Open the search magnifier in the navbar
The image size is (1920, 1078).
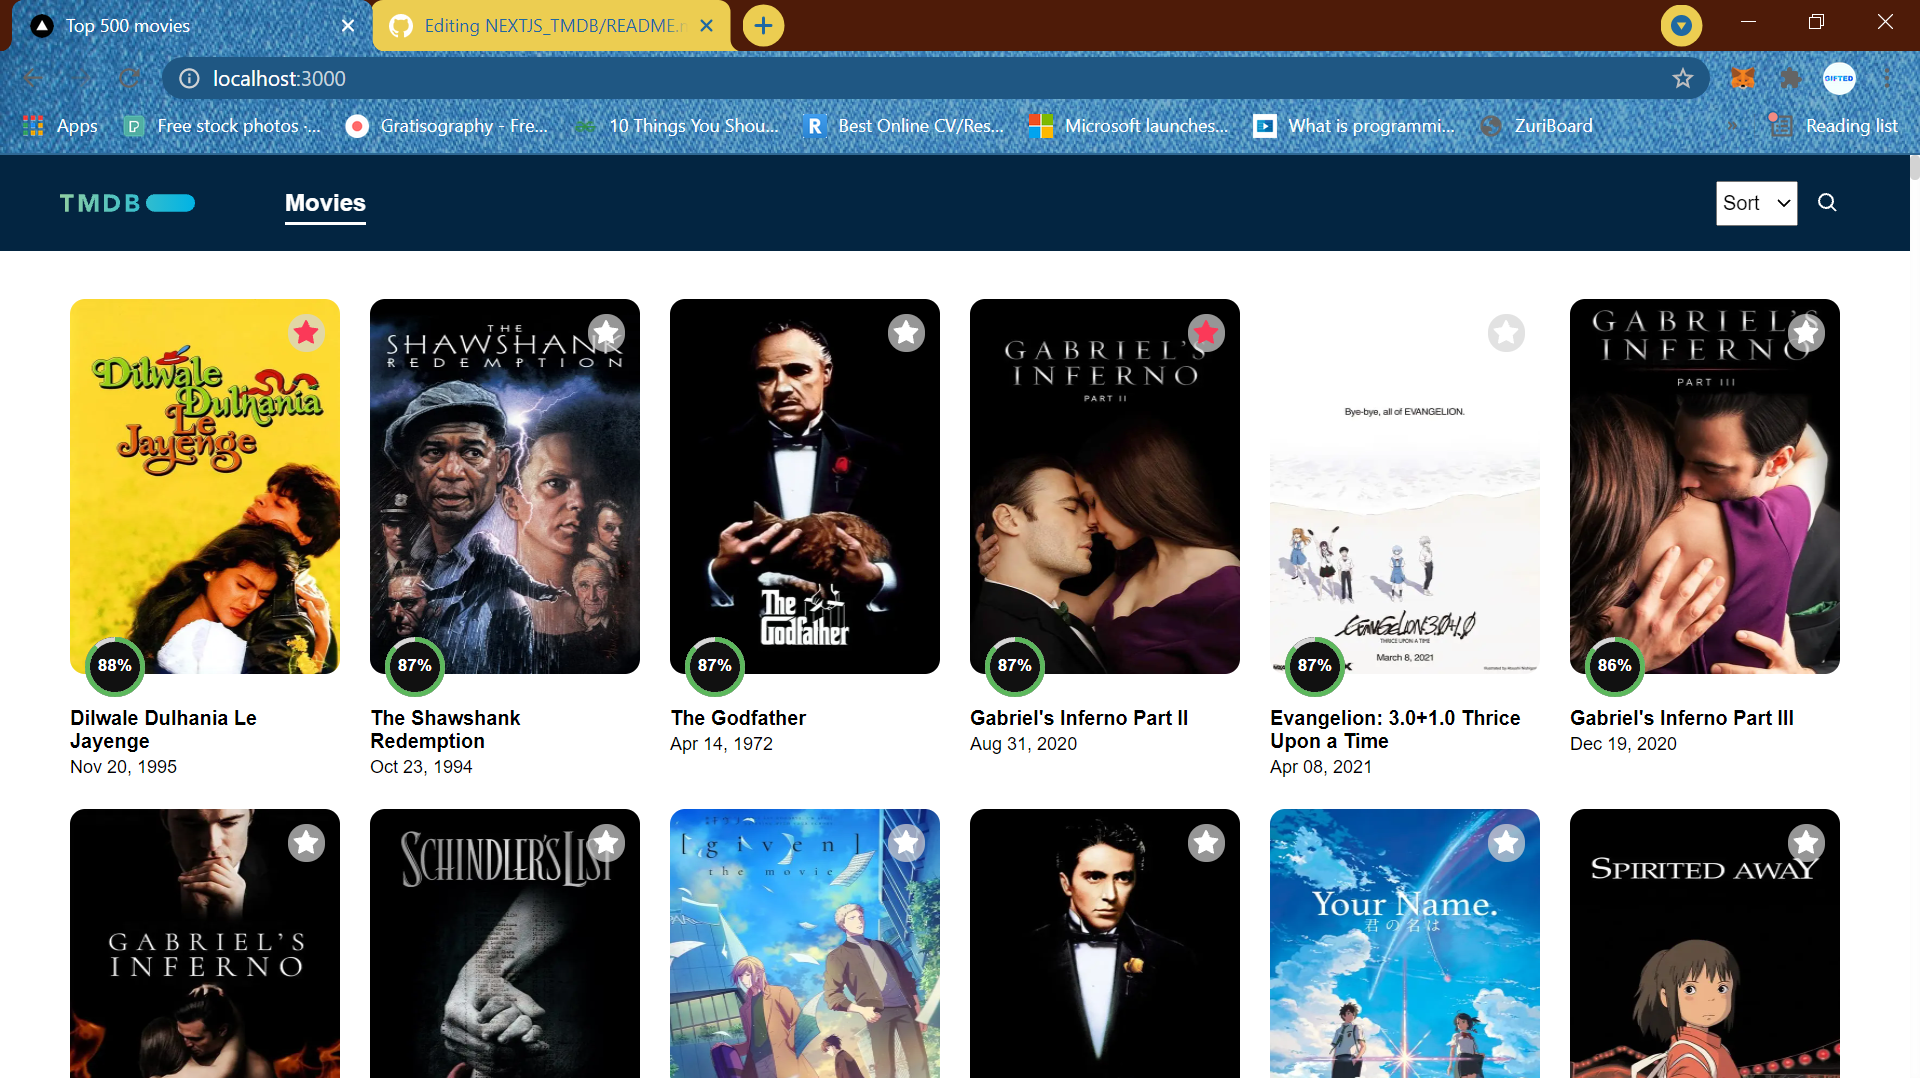pos(1827,203)
